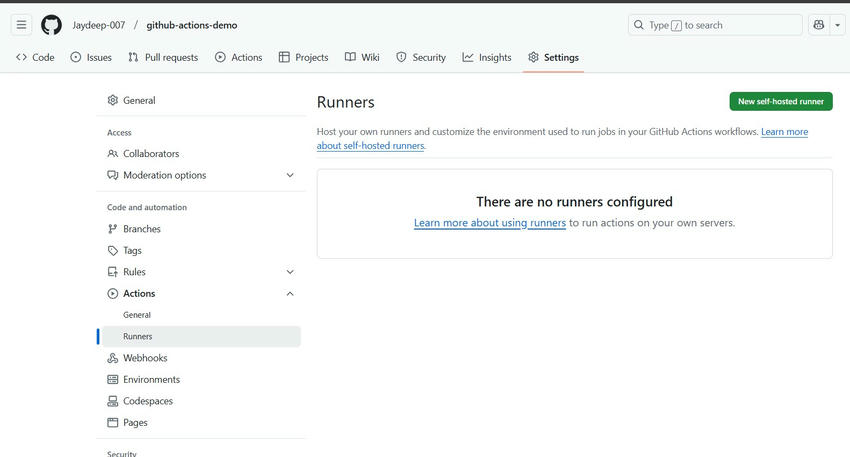Open Branches settings
The image size is (850, 457).
pyautogui.click(x=201, y=229)
